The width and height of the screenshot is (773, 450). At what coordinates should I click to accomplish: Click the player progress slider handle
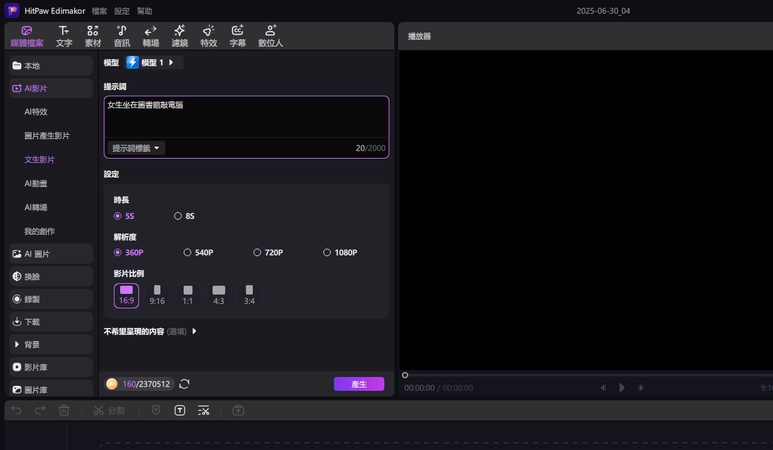coord(405,375)
